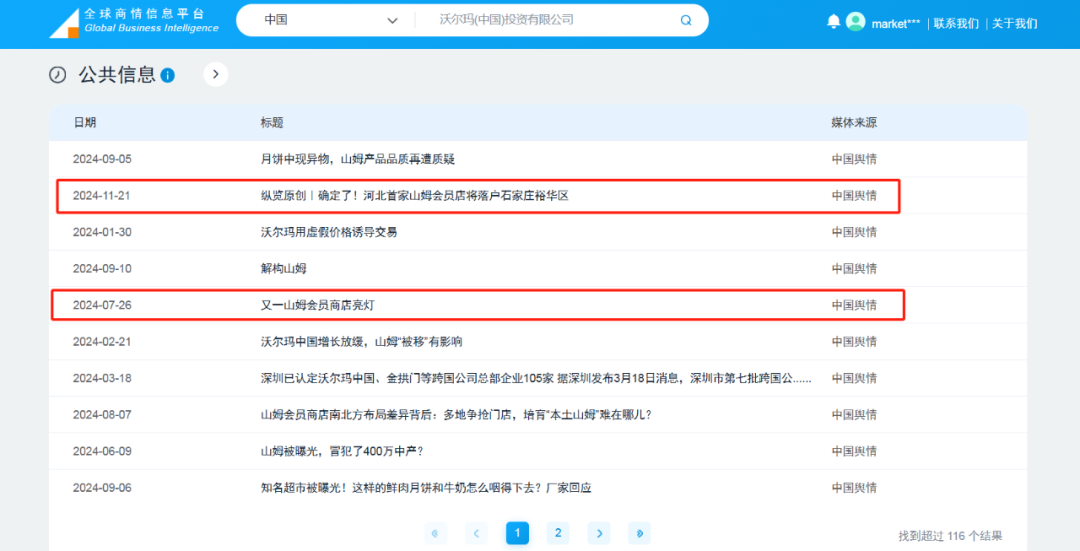1080x551 pixels.
Task: Click the search magnifier icon
Action: pos(685,21)
